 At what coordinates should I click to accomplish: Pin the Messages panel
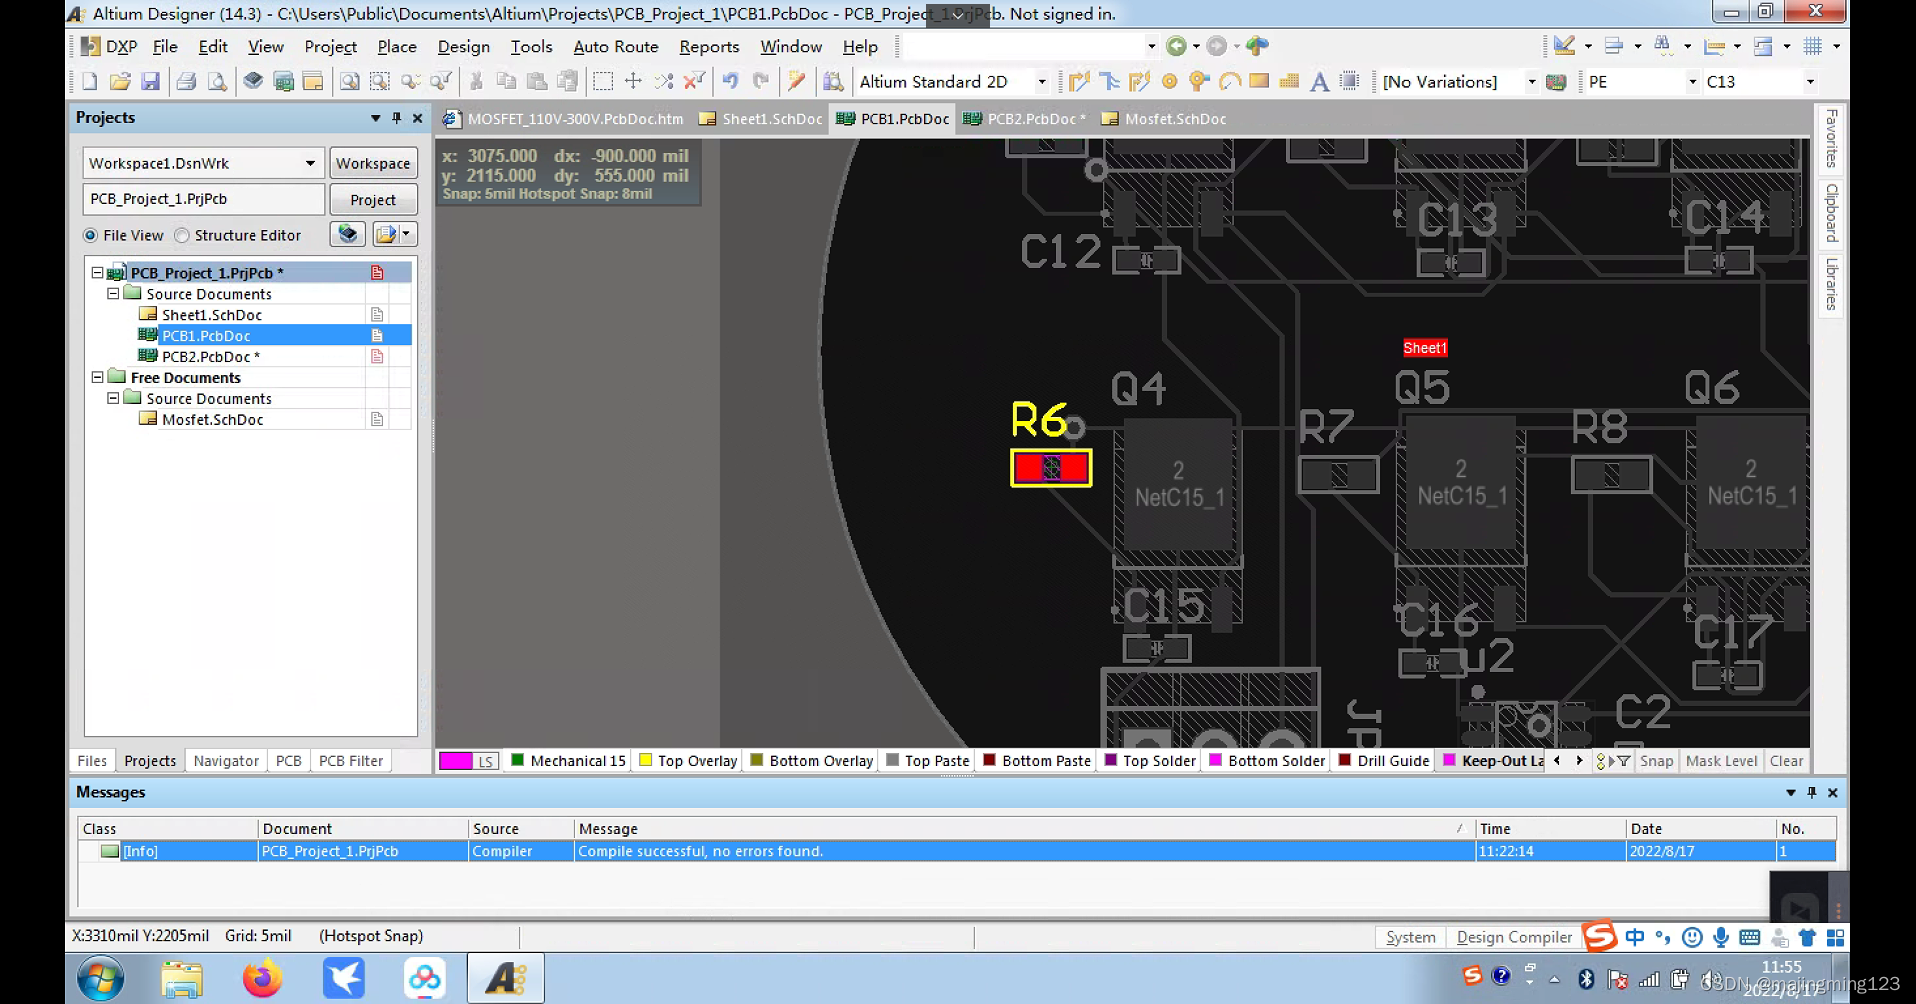click(1811, 792)
